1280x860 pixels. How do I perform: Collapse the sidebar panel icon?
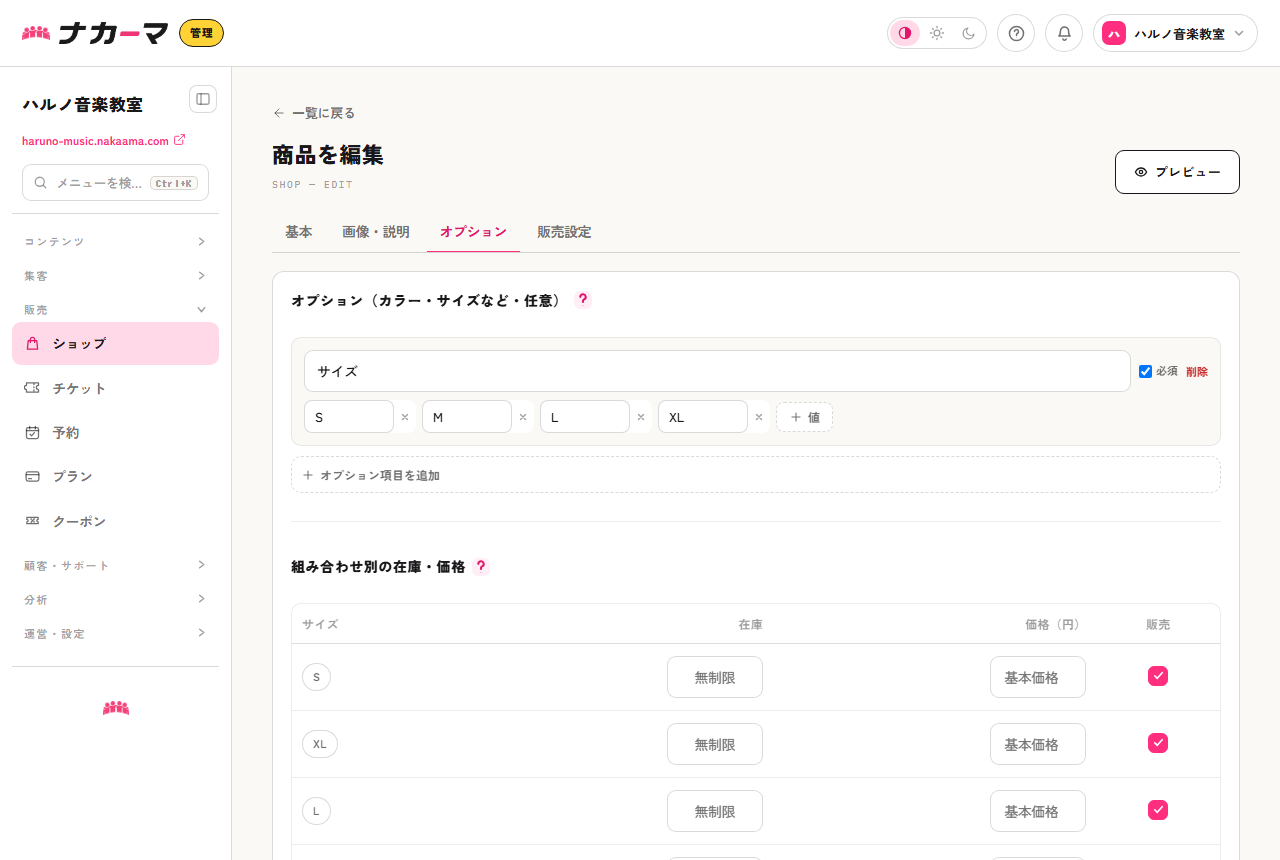[203, 99]
